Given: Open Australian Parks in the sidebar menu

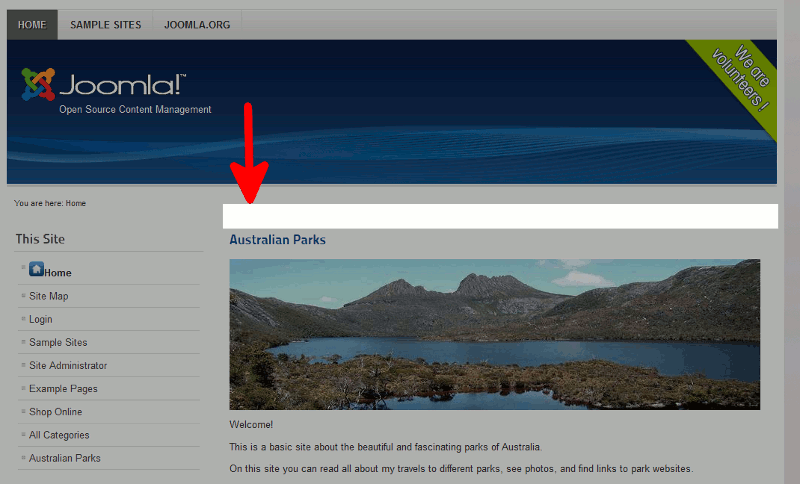Looking at the screenshot, I should click(65, 458).
